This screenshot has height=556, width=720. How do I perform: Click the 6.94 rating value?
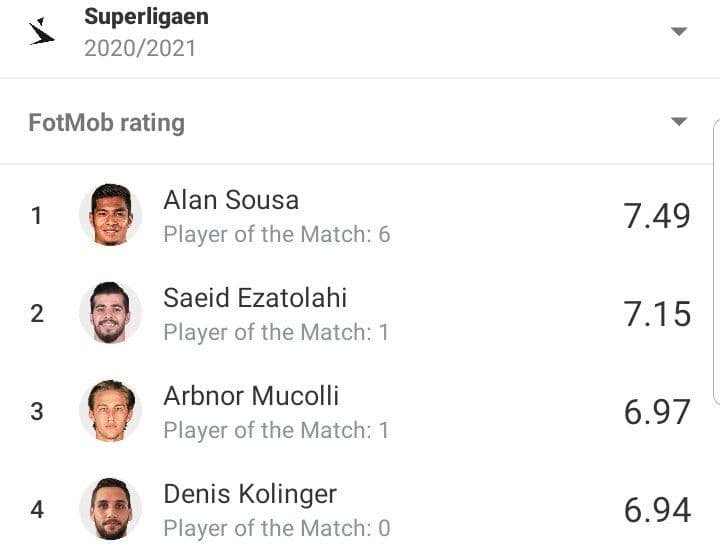coord(657,510)
